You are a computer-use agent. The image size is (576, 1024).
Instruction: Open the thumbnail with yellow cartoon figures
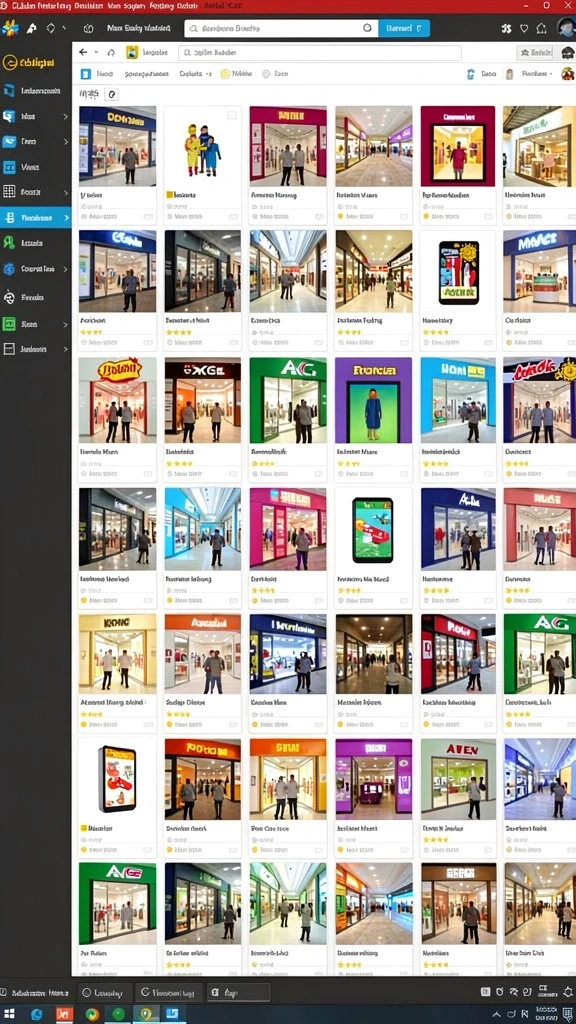(x=202, y=146)
